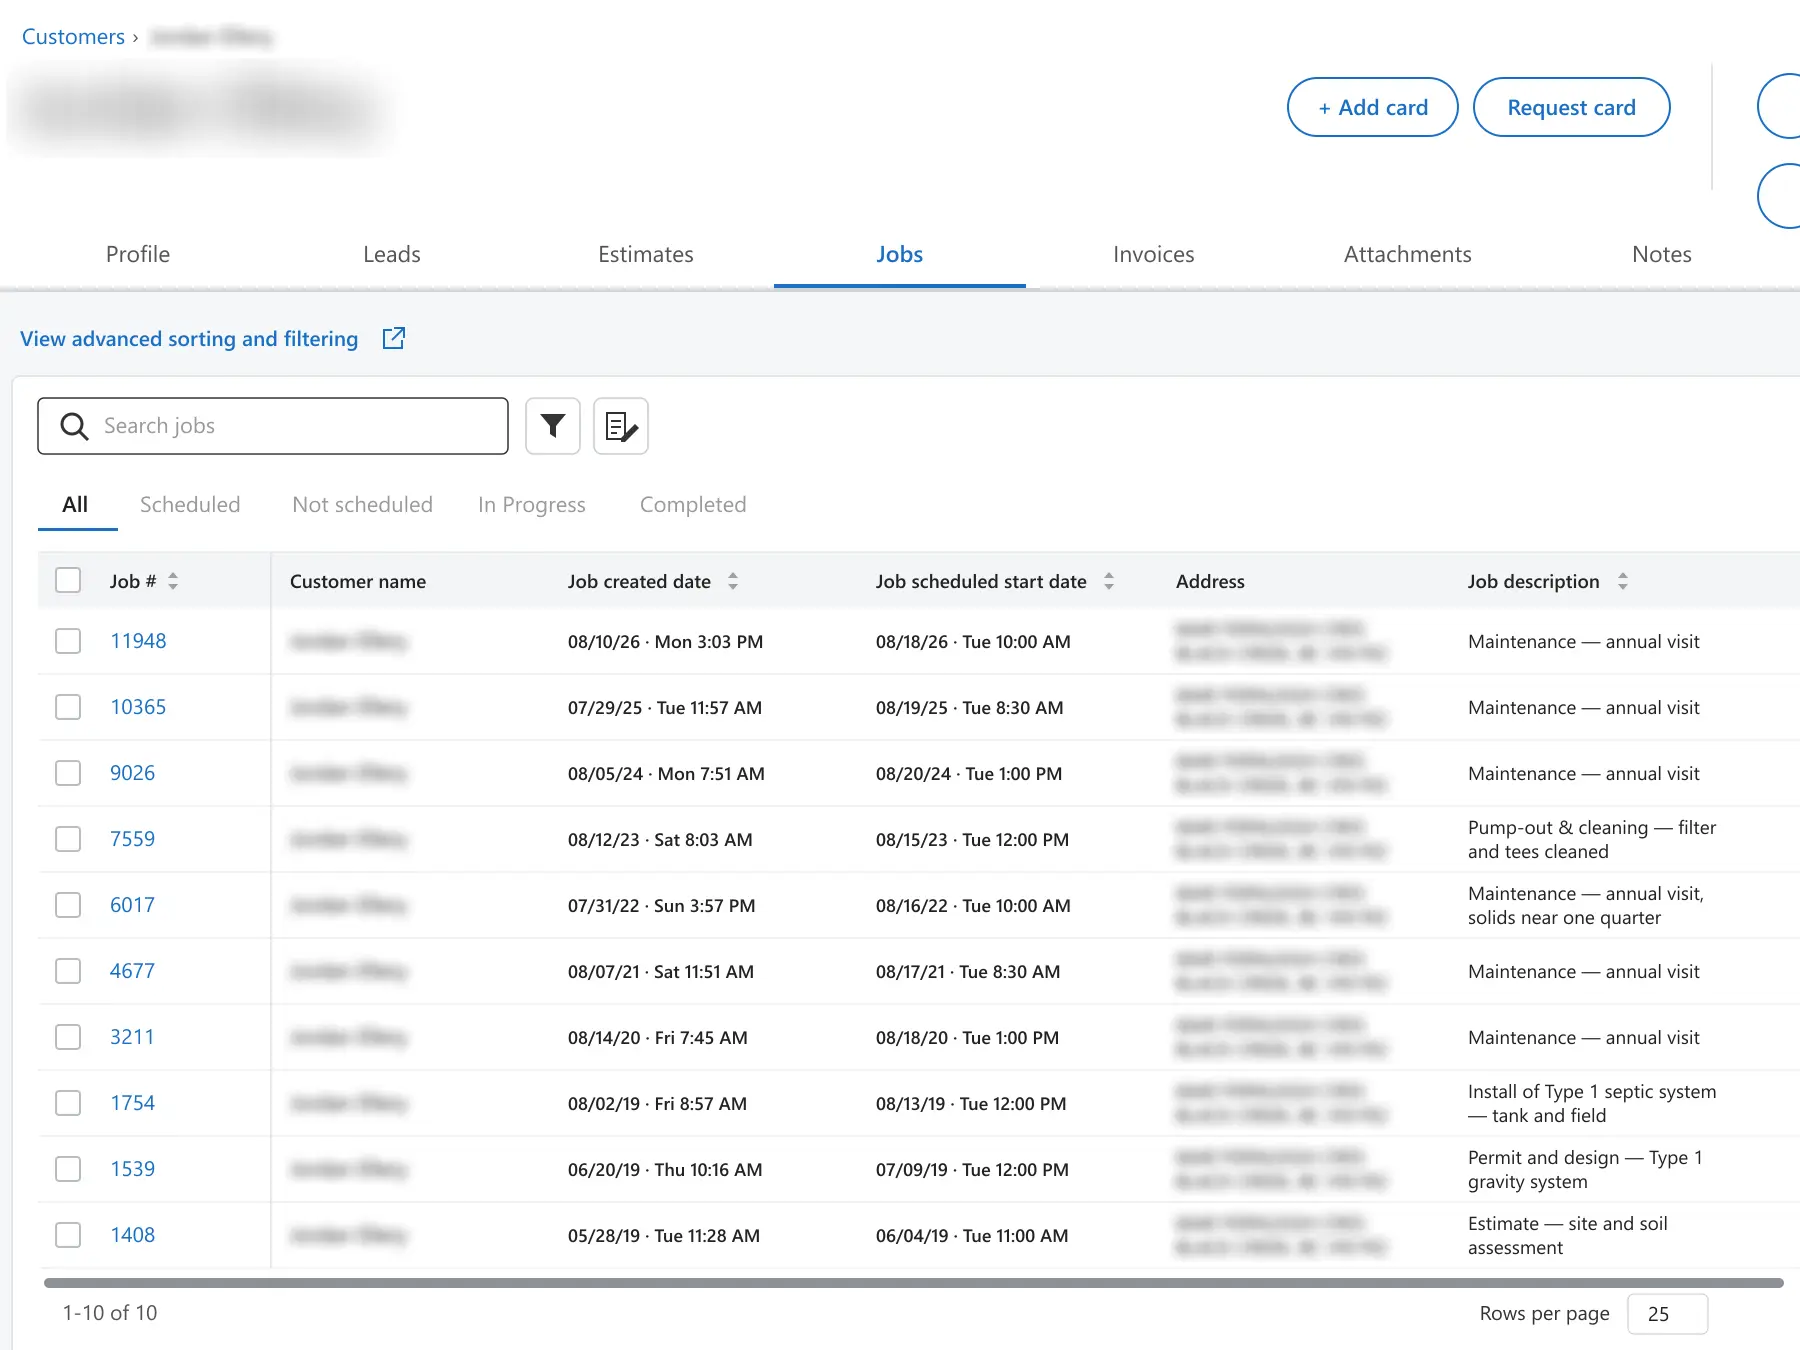This screenshot has height=1350, width=1800.
Task: Click the search magnifier icon
Action: [75, 426]
